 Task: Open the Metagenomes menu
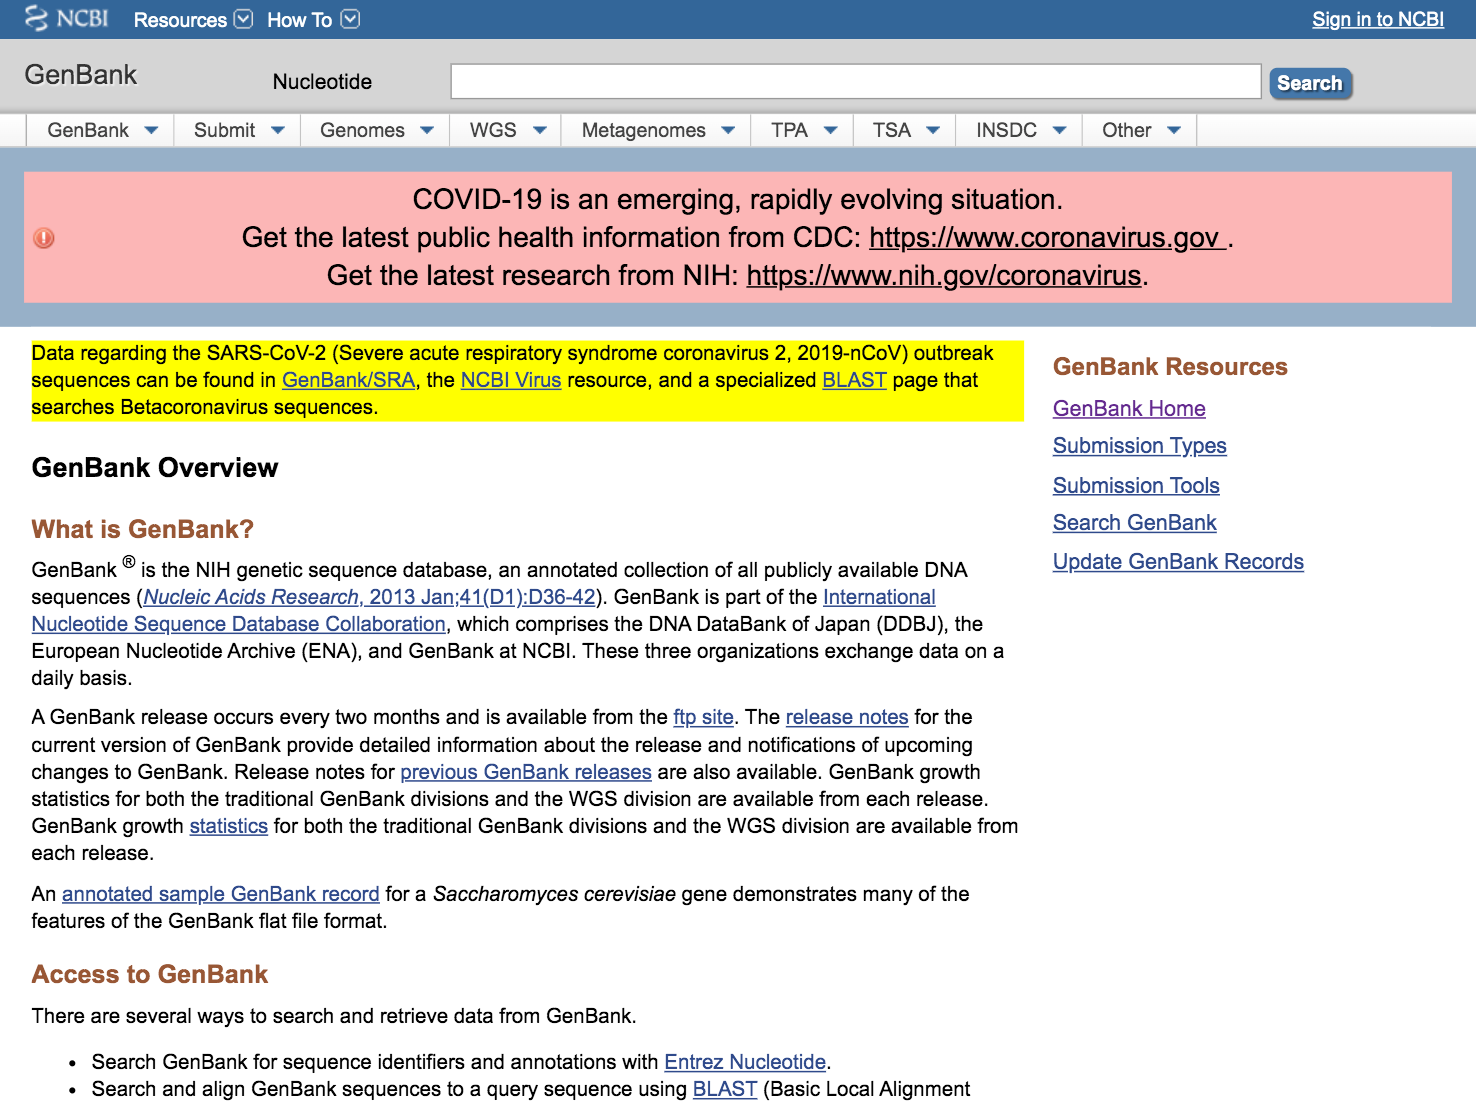[657, 131]
